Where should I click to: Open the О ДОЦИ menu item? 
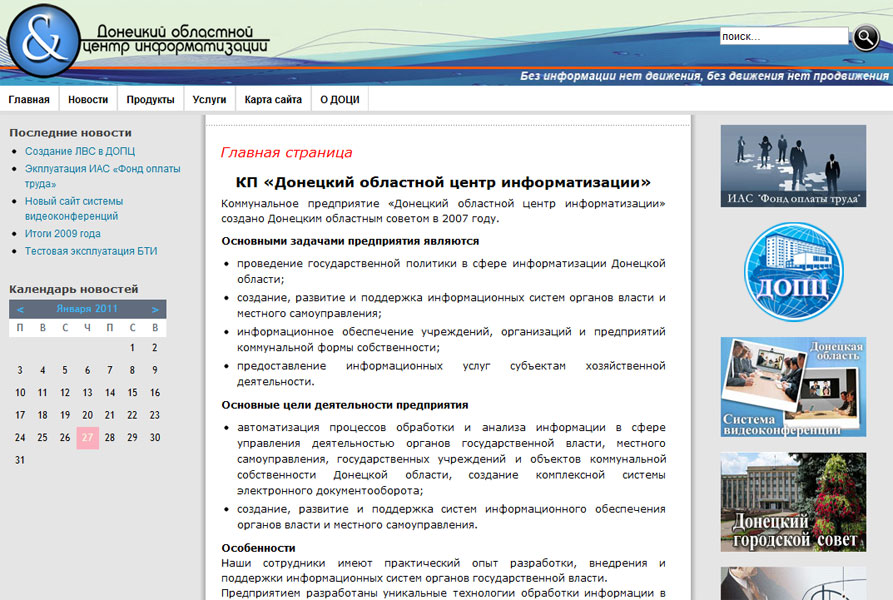pyautogui.click(x=340, y=100)
